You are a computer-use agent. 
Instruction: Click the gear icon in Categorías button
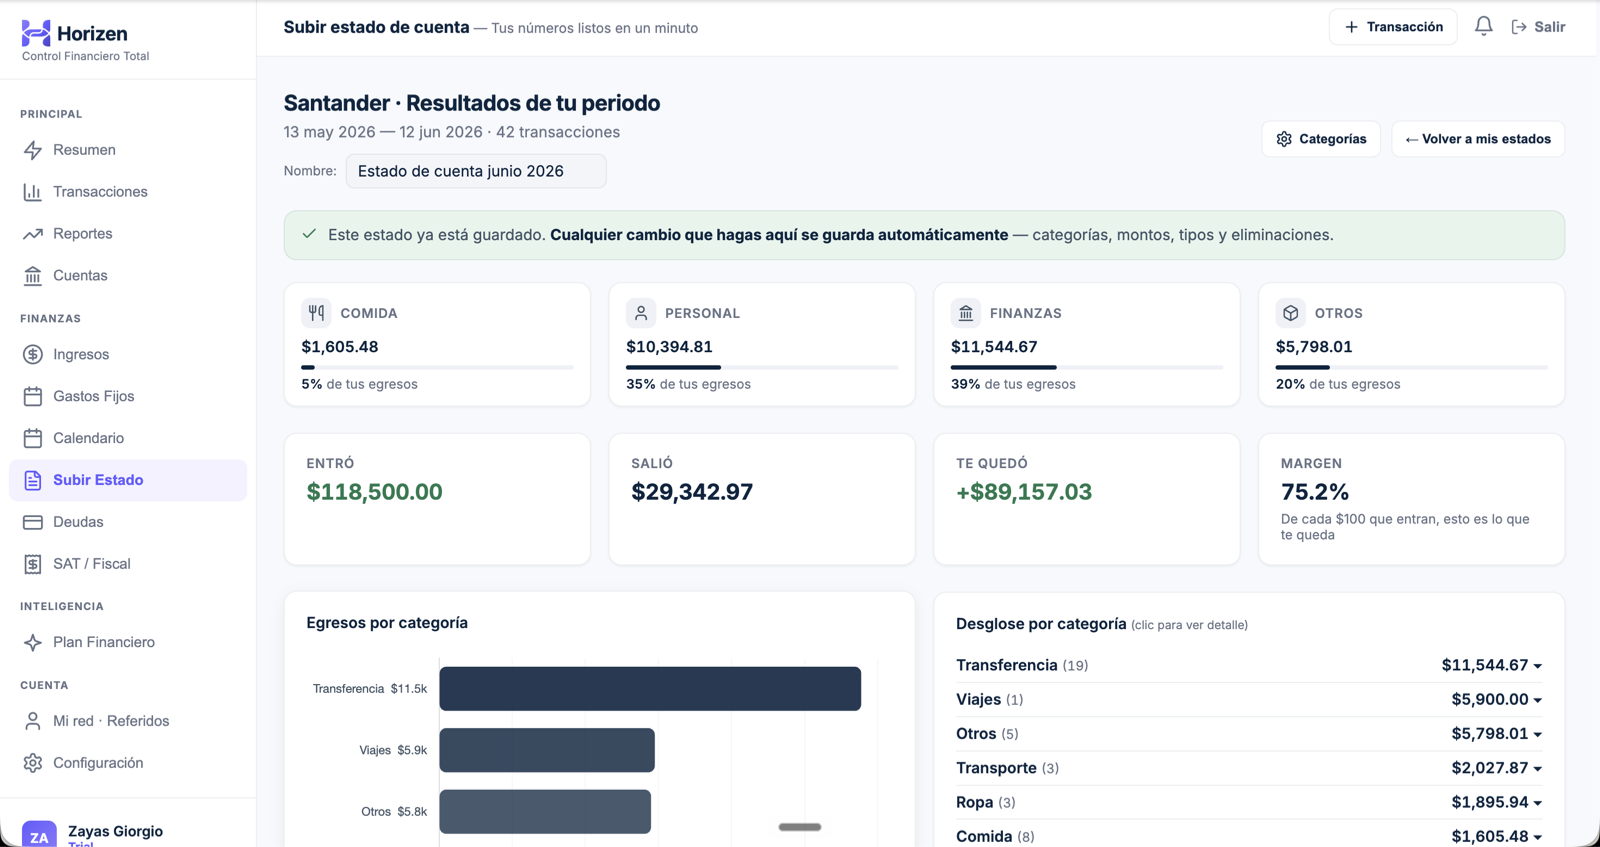pyautogui.click(x=1284, y=139)
